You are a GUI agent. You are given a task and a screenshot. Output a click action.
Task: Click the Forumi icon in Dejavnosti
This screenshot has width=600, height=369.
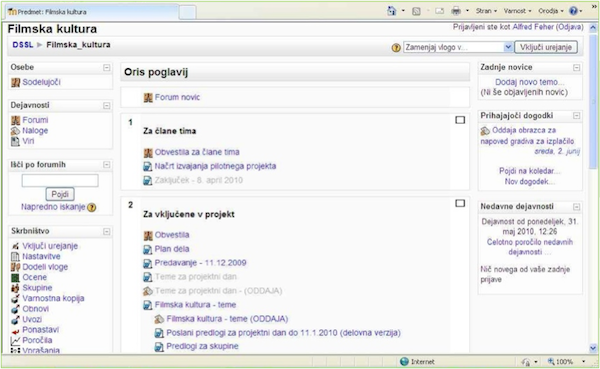[x=15, y=120]
